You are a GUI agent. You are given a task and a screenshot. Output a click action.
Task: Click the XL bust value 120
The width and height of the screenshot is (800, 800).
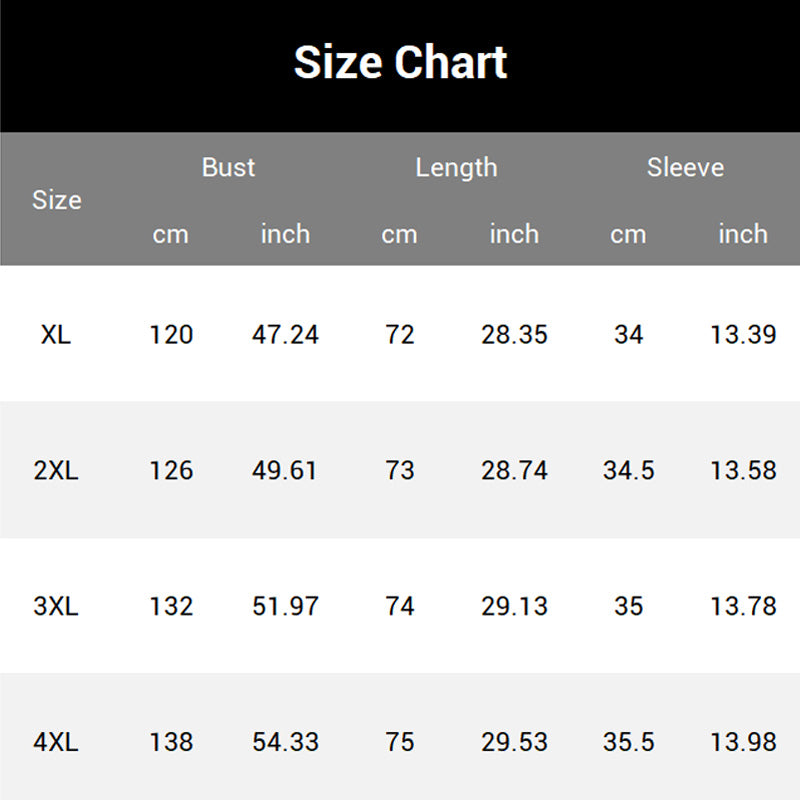171,334
